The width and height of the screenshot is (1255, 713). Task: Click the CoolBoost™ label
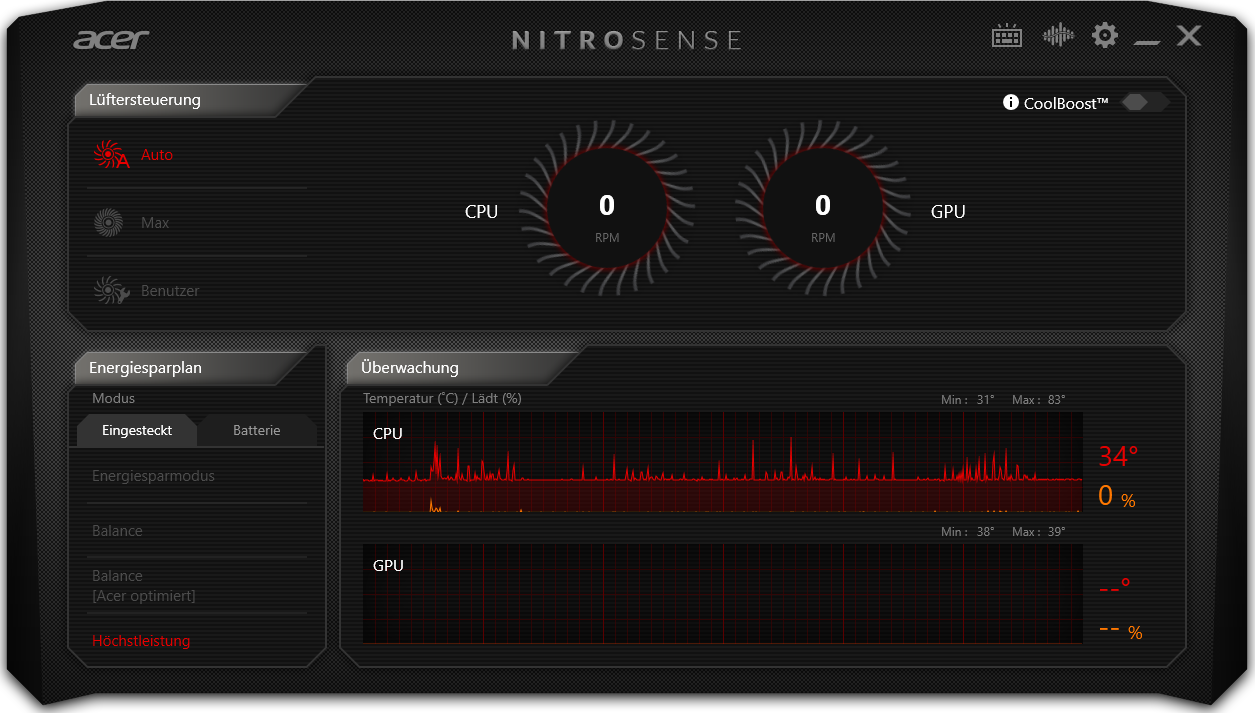[1066, 103]
